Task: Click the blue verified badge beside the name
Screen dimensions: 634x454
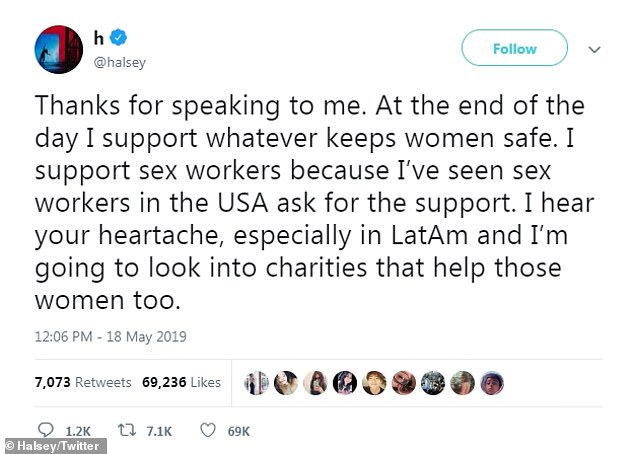Action: 120,36
